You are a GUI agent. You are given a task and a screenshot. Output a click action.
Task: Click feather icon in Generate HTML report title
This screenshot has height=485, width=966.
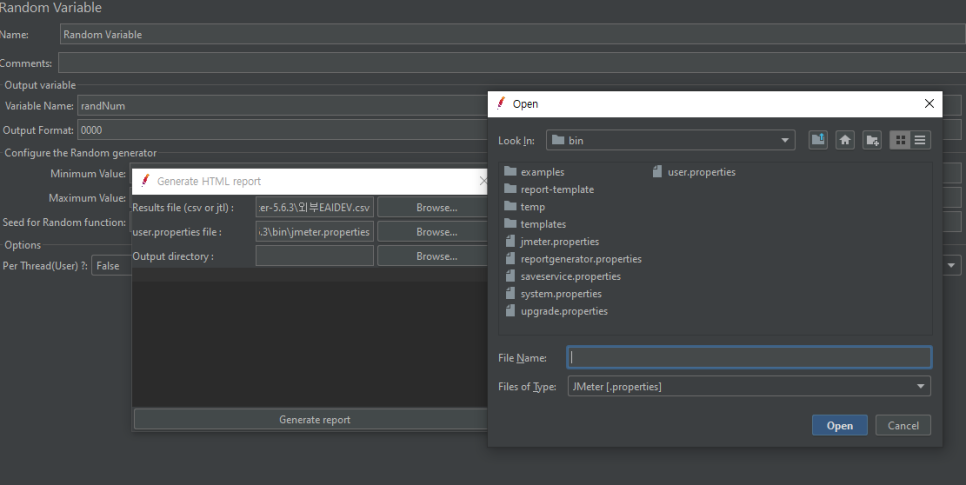tap(145, 181)
